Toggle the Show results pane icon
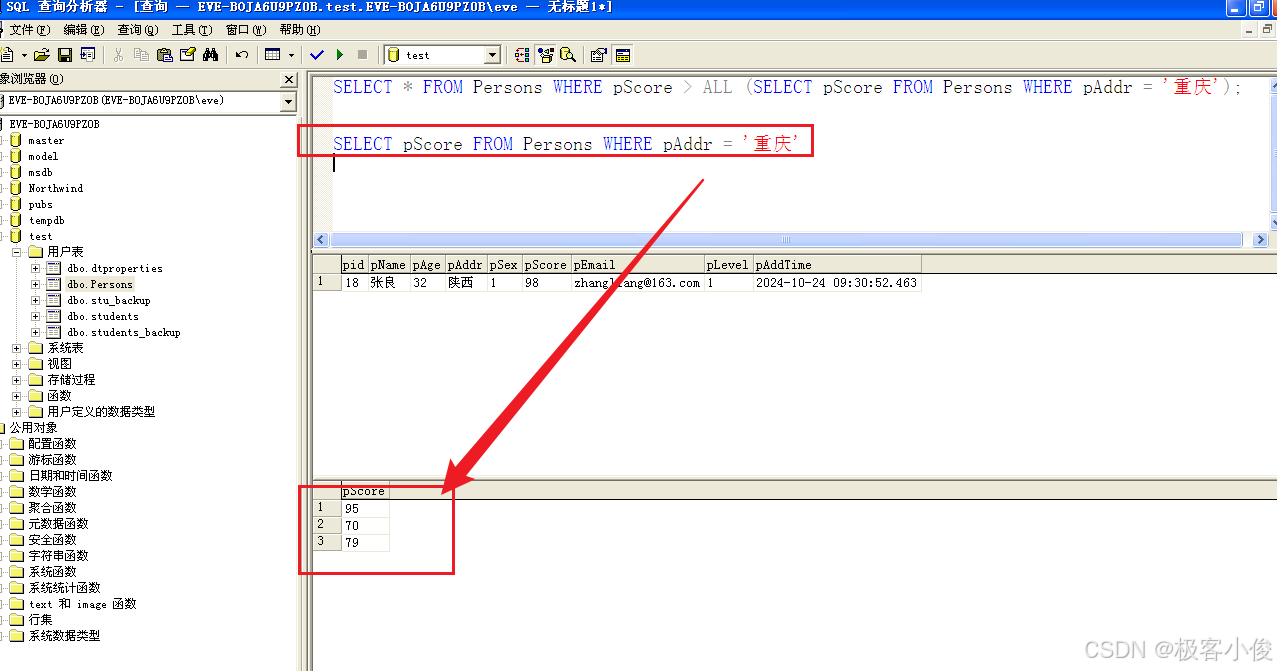This screenshot has width=1277, height=671. coord(623,55)
